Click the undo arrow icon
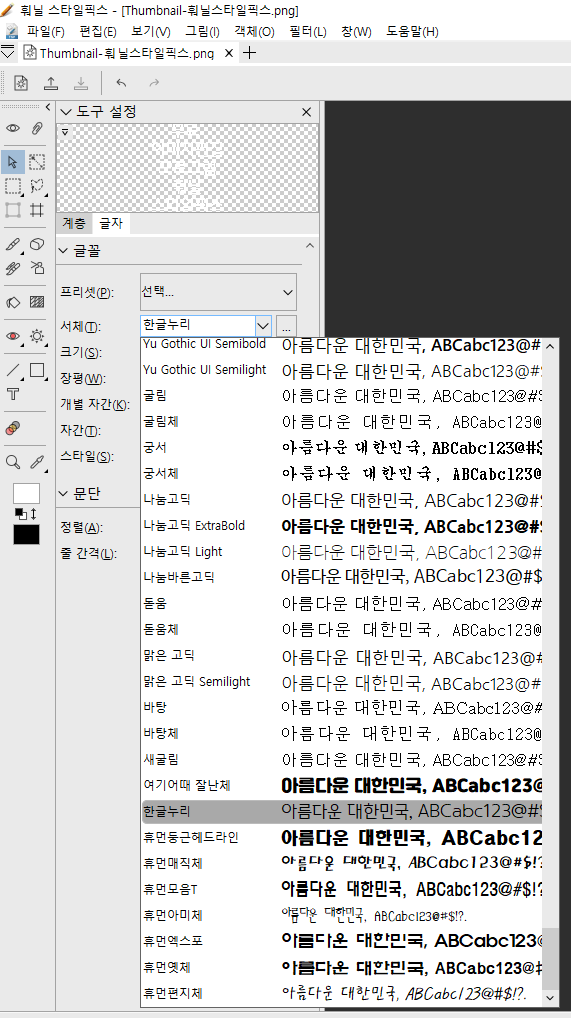 coord(121,82)
